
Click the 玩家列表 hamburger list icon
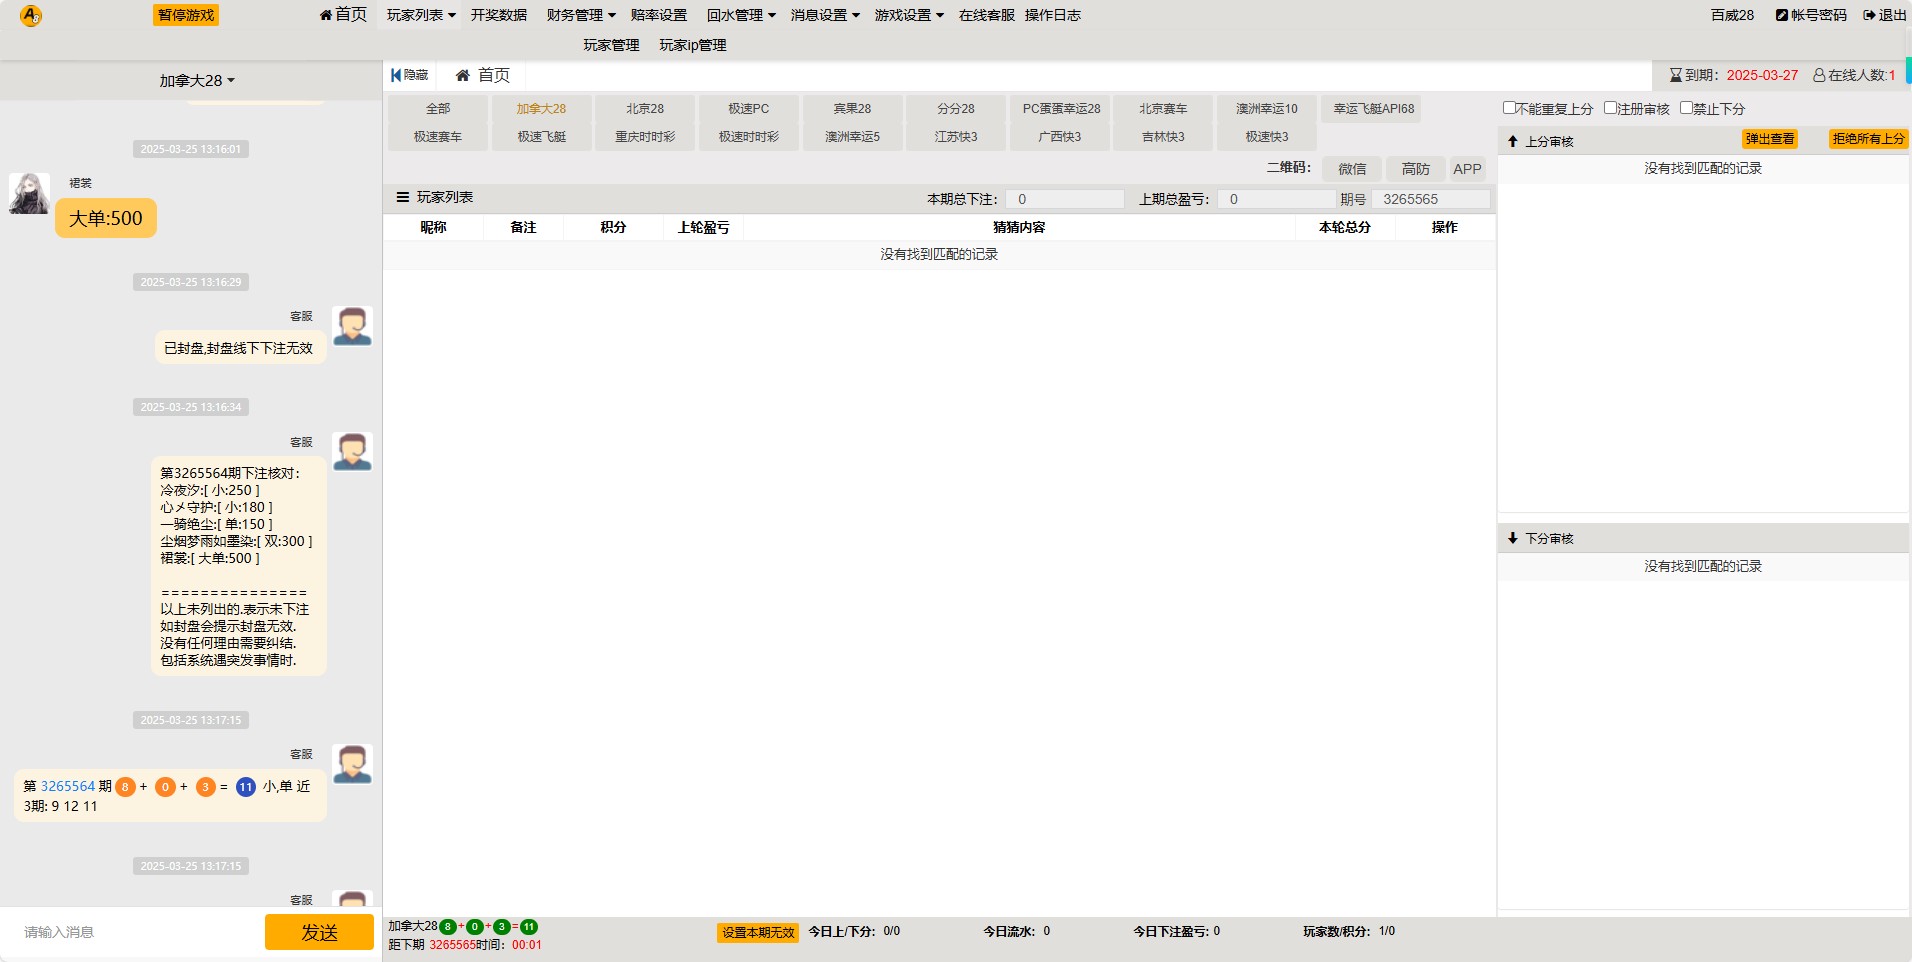click(403, 198)
